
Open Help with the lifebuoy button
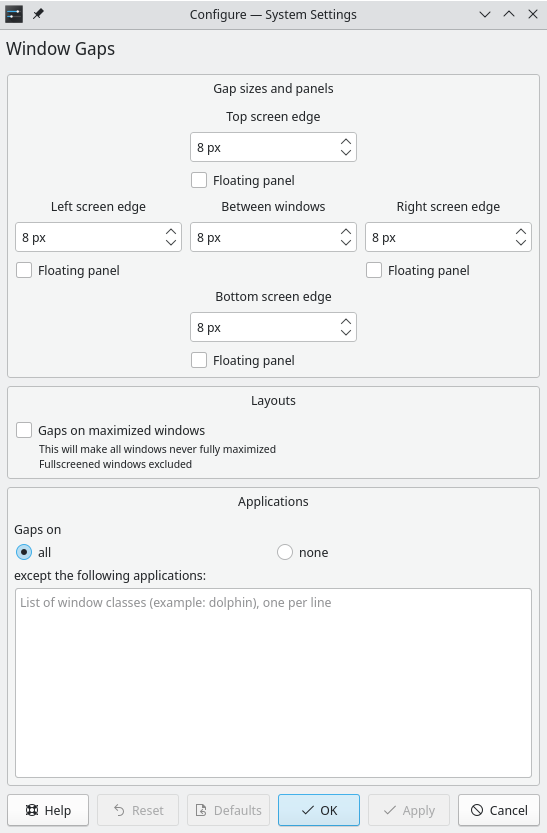[48, 810]
